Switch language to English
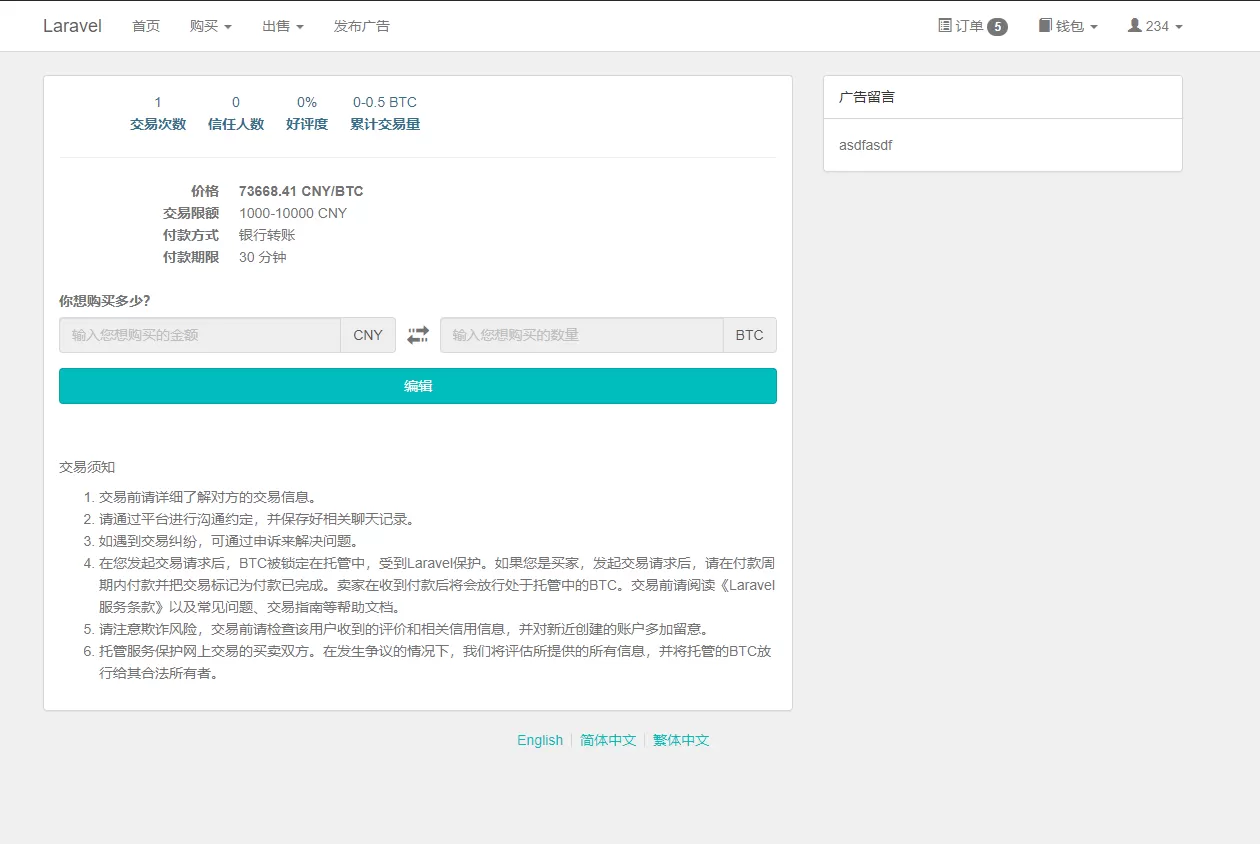 pyautogui.click(x=540, y=740)
